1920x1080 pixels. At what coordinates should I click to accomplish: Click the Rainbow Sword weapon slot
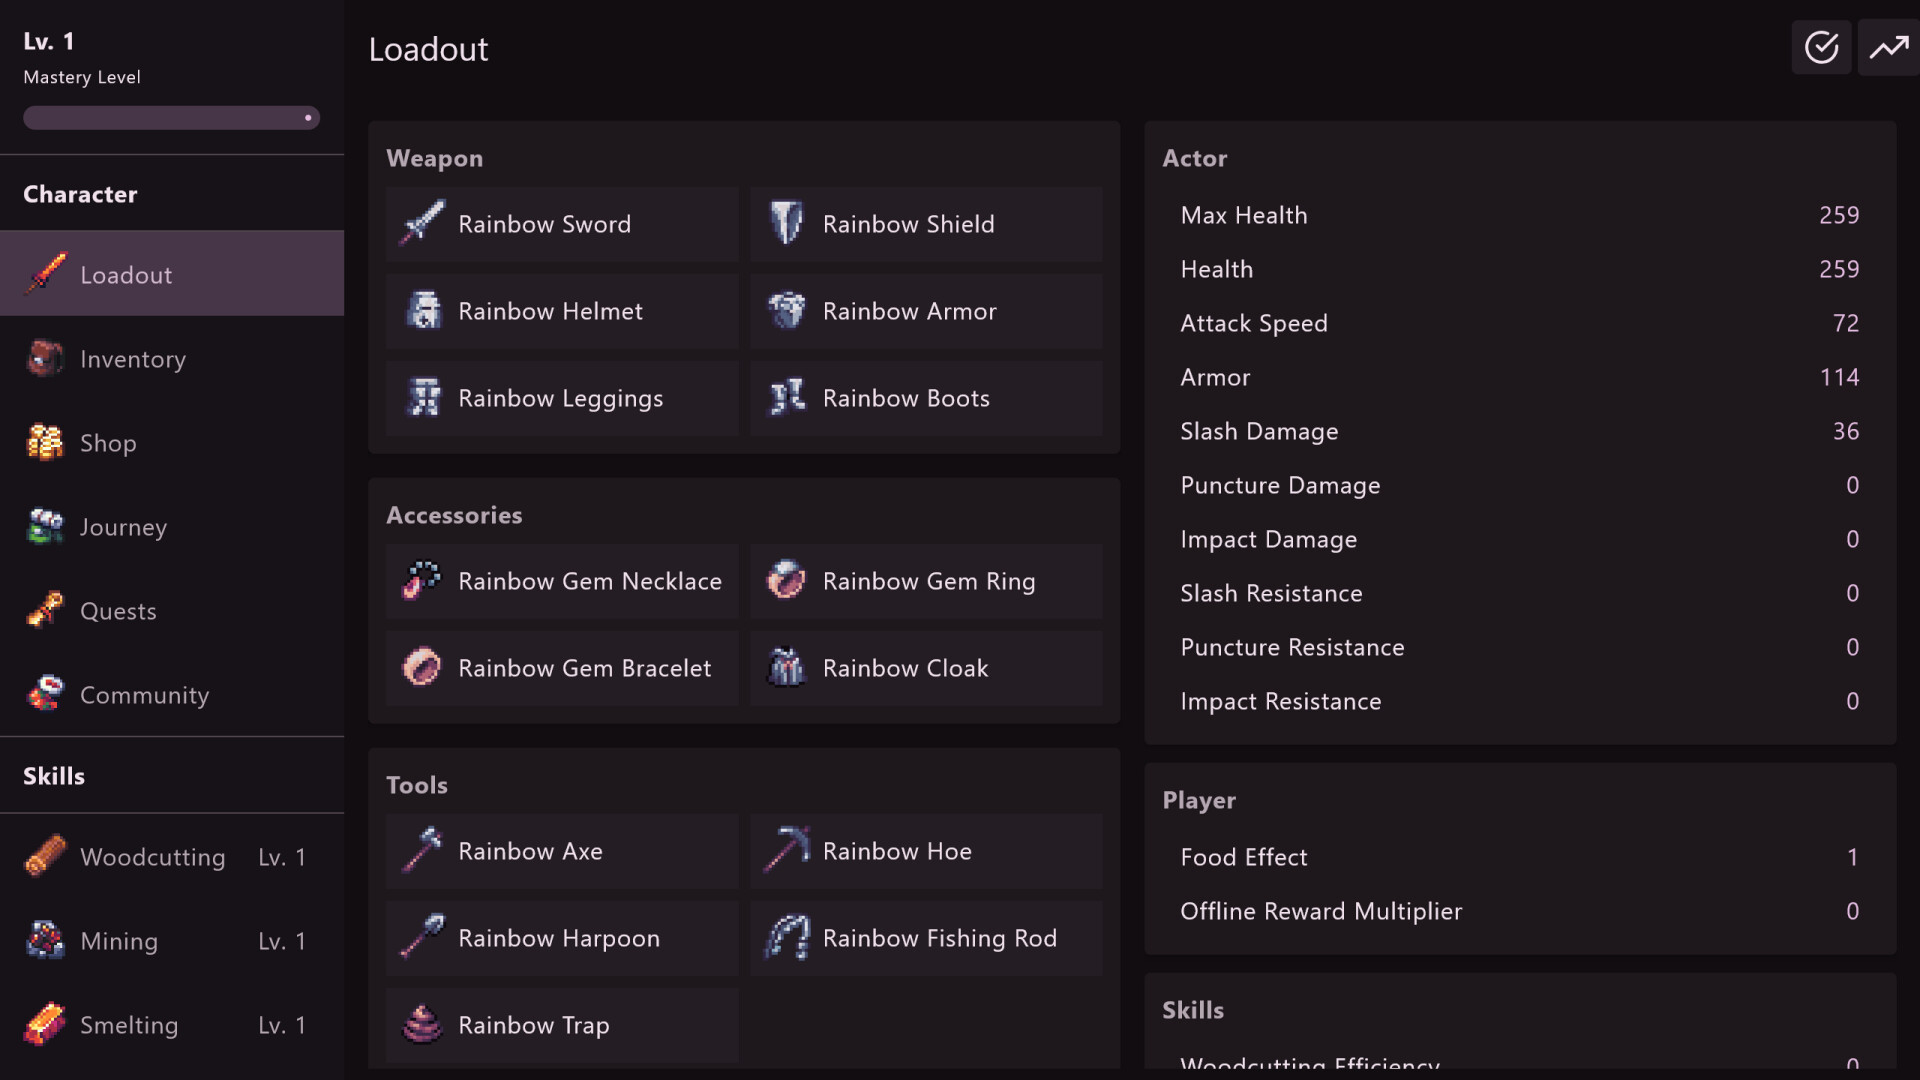pos(561,224)
